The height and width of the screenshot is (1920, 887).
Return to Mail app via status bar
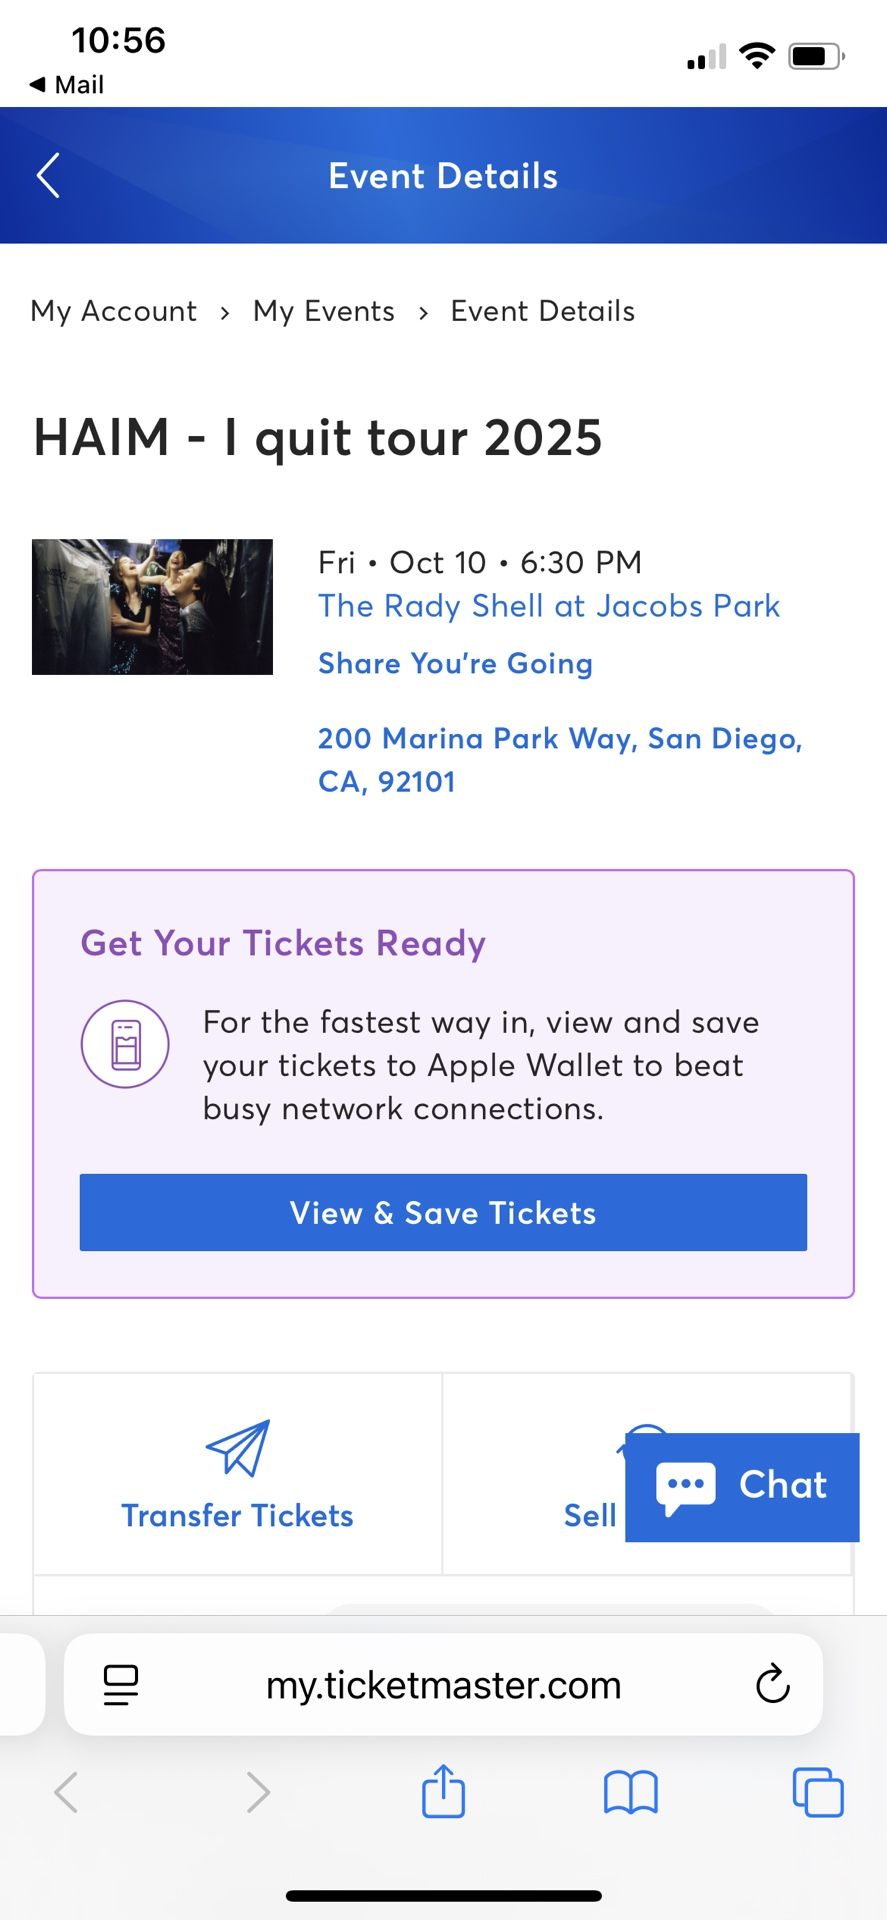(x=67, y=85)
